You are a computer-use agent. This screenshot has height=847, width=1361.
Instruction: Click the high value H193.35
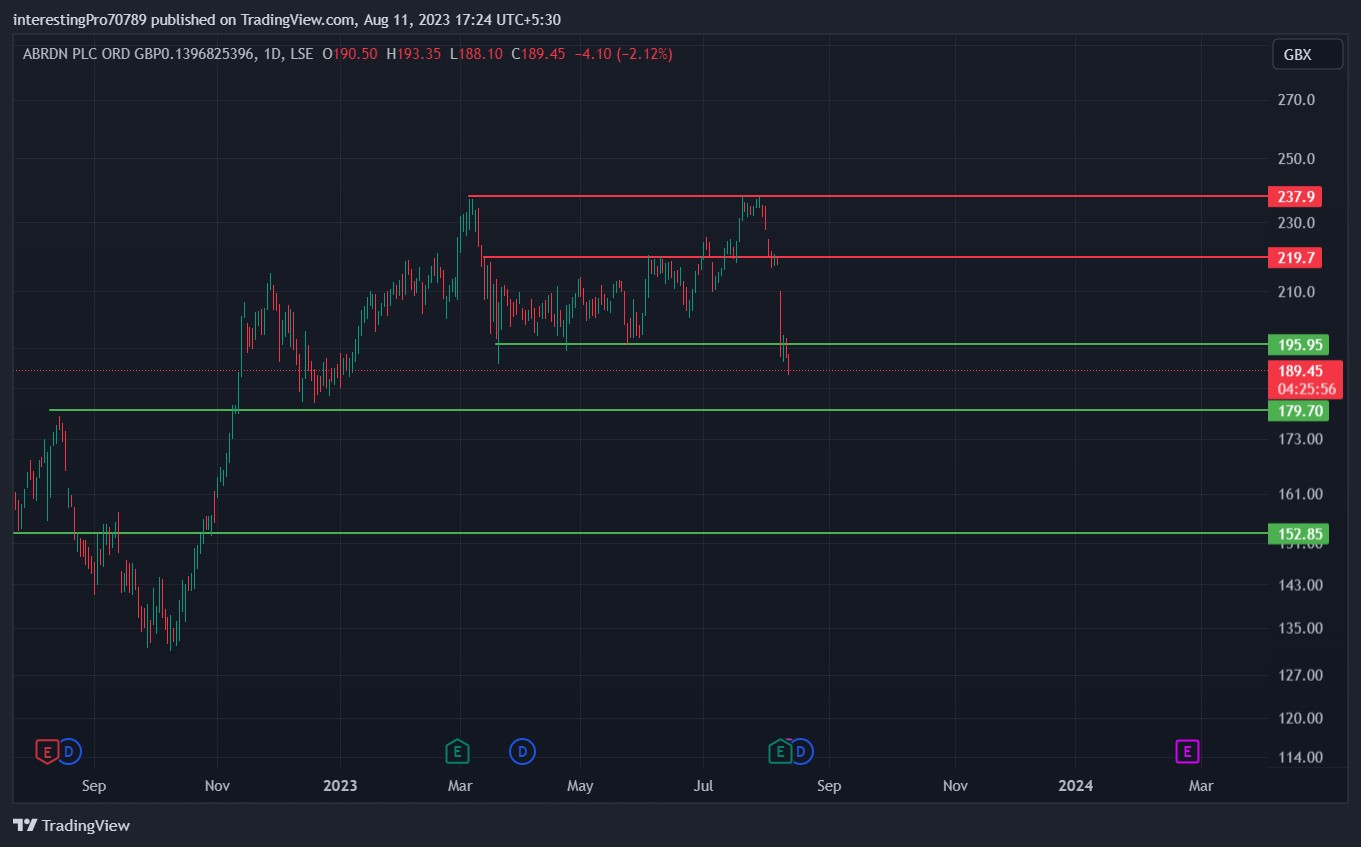tap(414, 54)
